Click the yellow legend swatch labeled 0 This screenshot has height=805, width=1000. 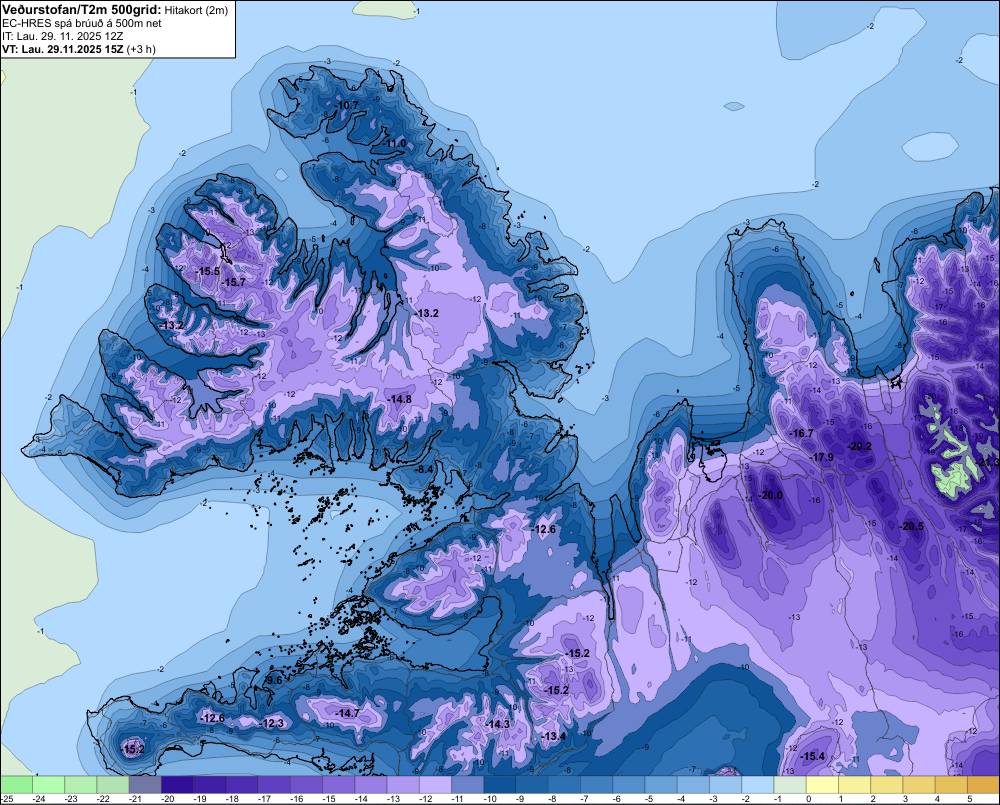pos(823,784)
